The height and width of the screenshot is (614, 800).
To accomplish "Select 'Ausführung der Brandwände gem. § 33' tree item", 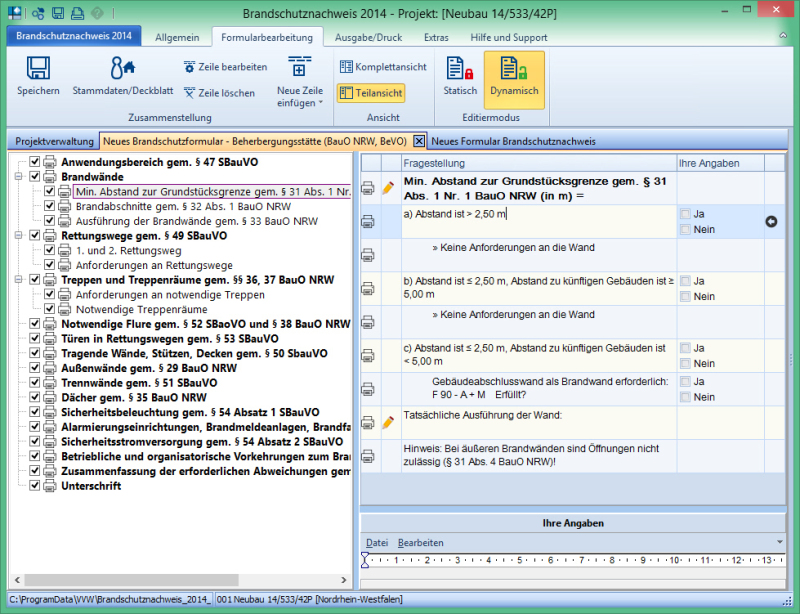I will pos(197,221).
